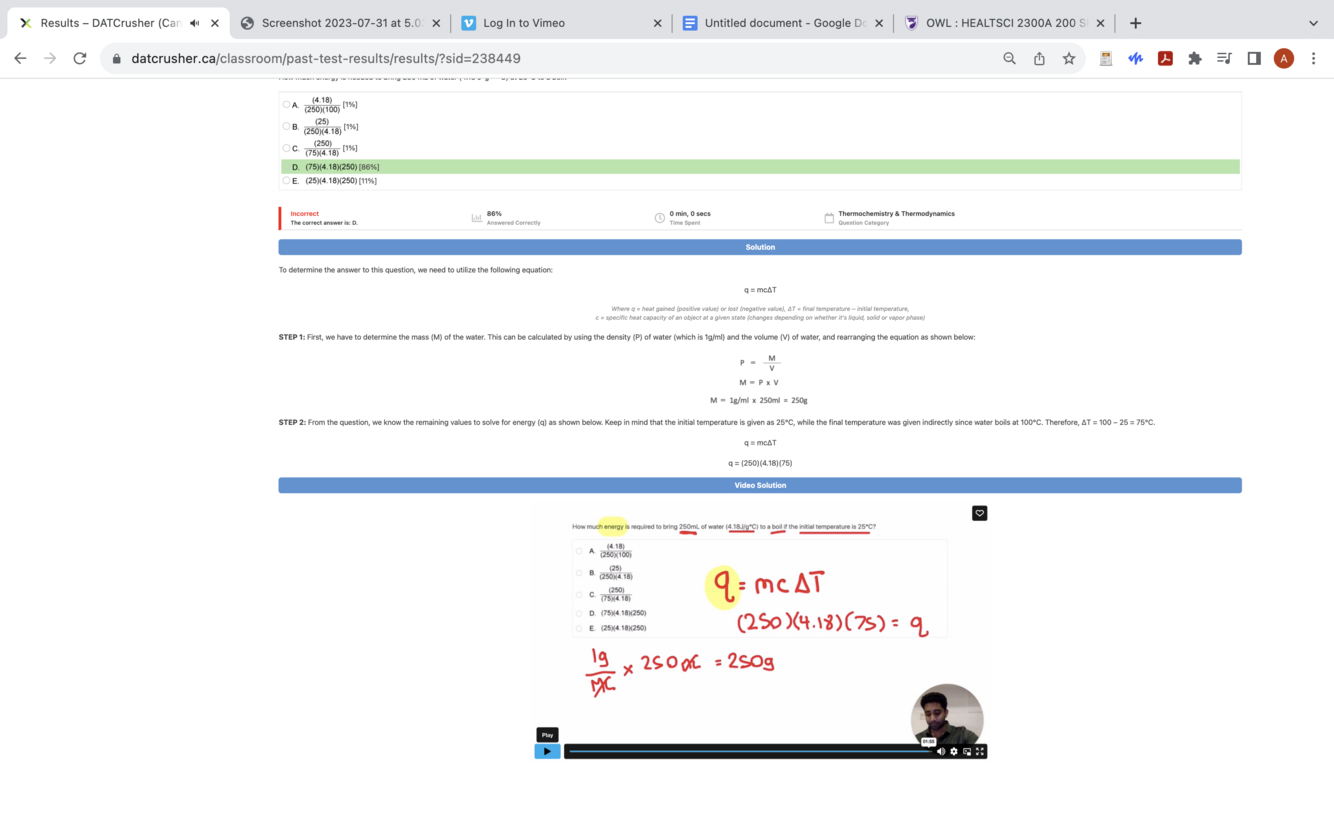
Task: Like the video with the heart icon
Action: click(980, 513)
